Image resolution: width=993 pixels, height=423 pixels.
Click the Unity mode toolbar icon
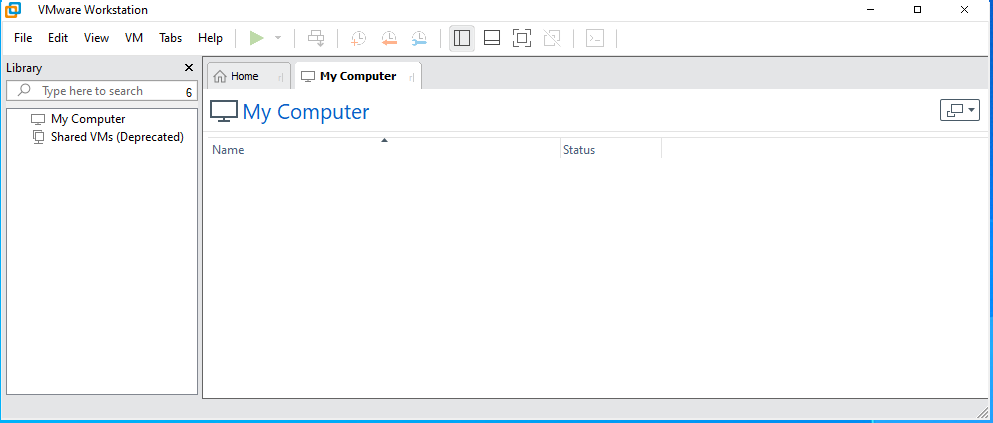(552, 38)
